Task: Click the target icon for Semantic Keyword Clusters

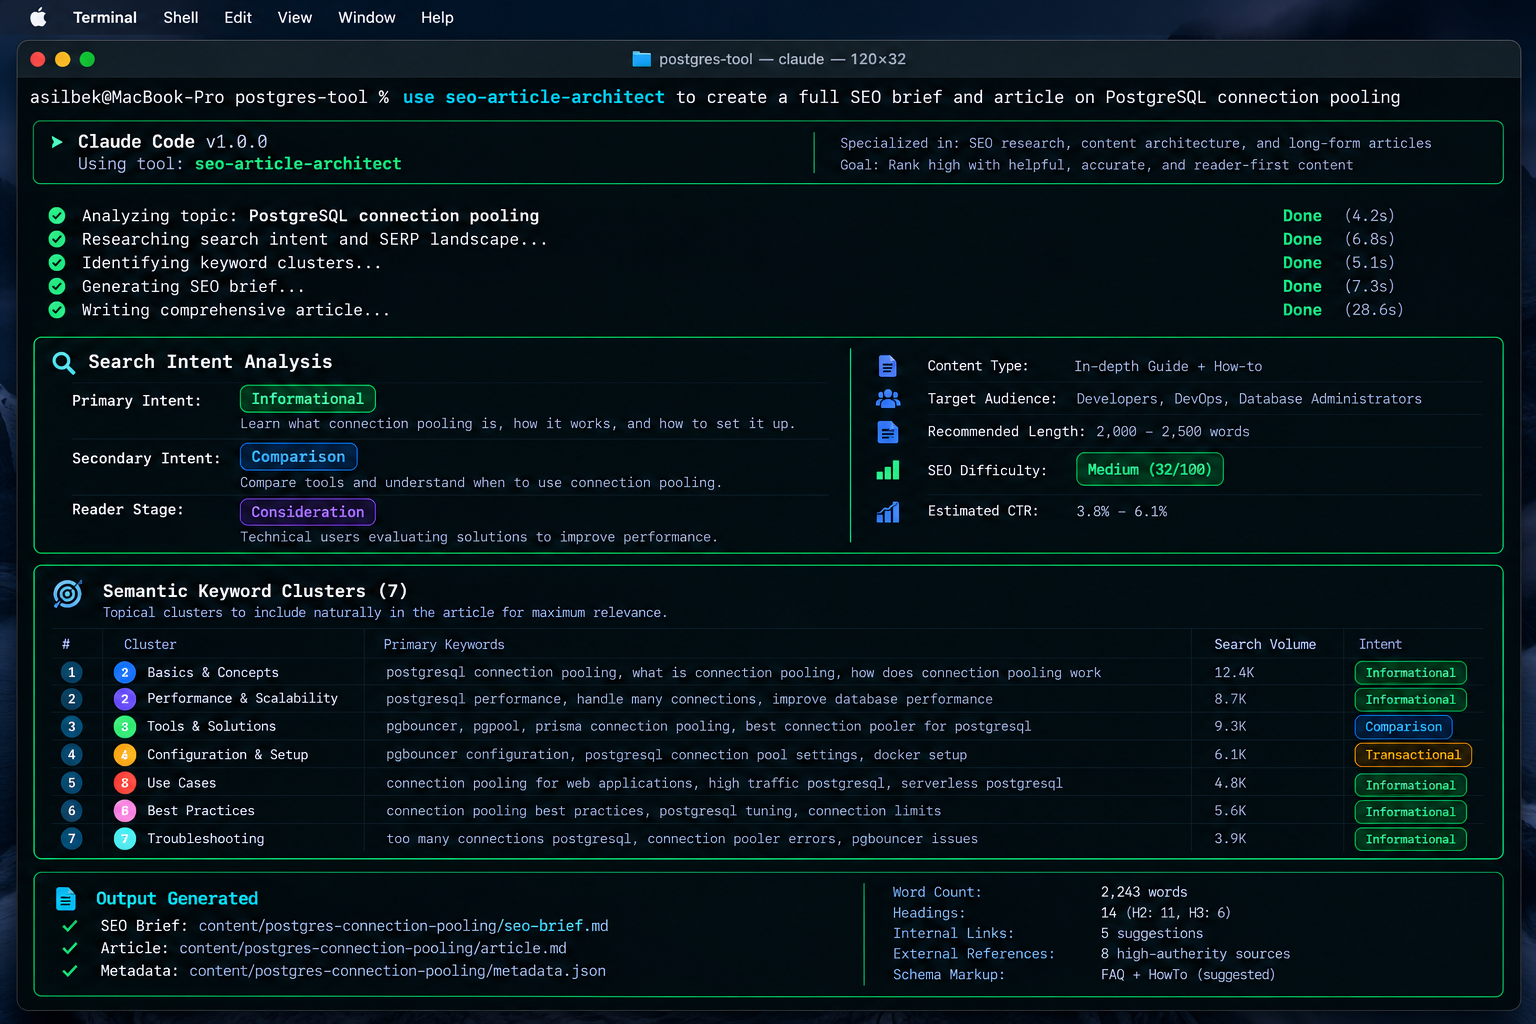Action: coord(68,594)
